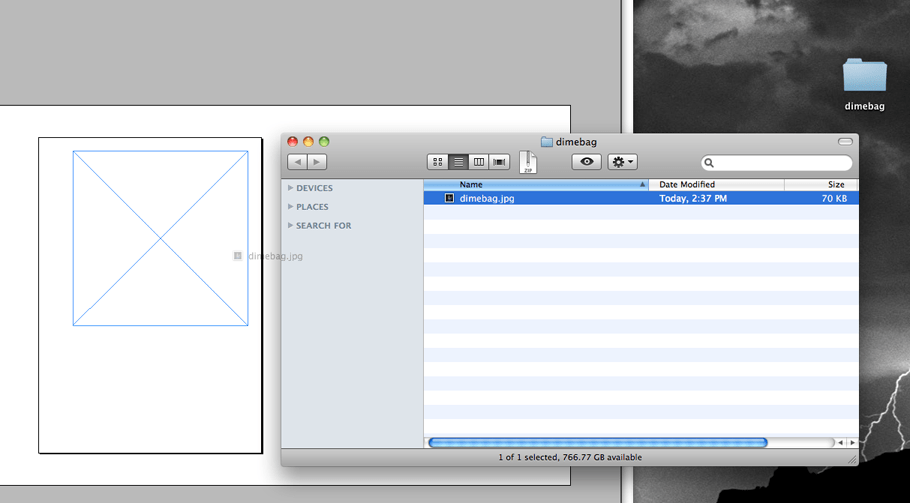This screenshot has width=910, height=503.
Task: Select the dimebag folder on the desktop
Action: (x=864, y=84)
